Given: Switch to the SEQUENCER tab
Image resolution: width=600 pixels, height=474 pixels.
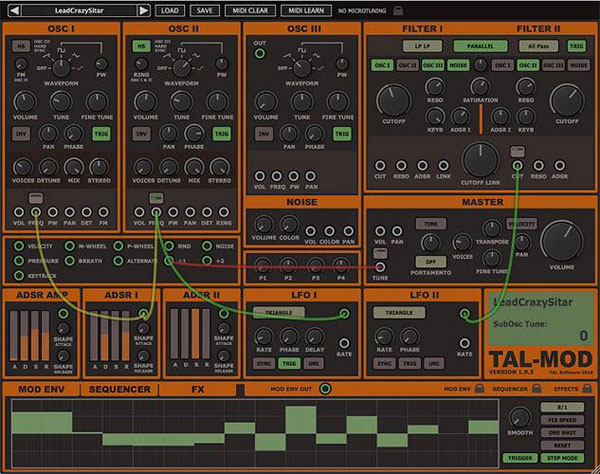Looking at the screenshot, I should click(119, 389).
